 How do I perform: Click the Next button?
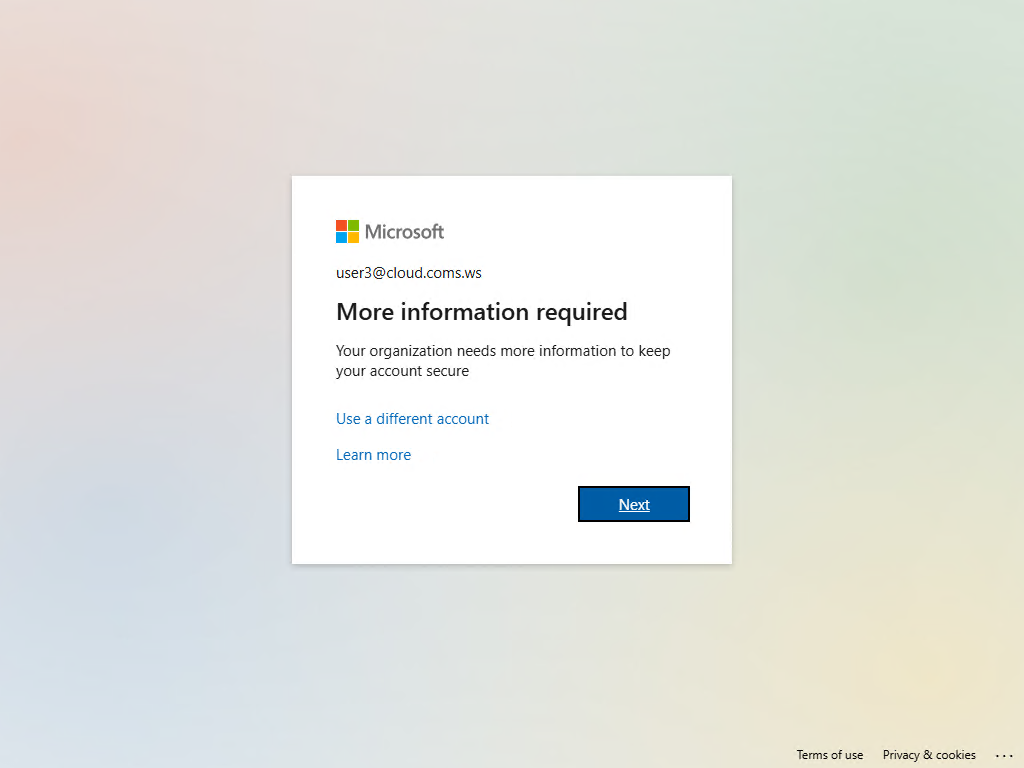click(x=633, y=504)
